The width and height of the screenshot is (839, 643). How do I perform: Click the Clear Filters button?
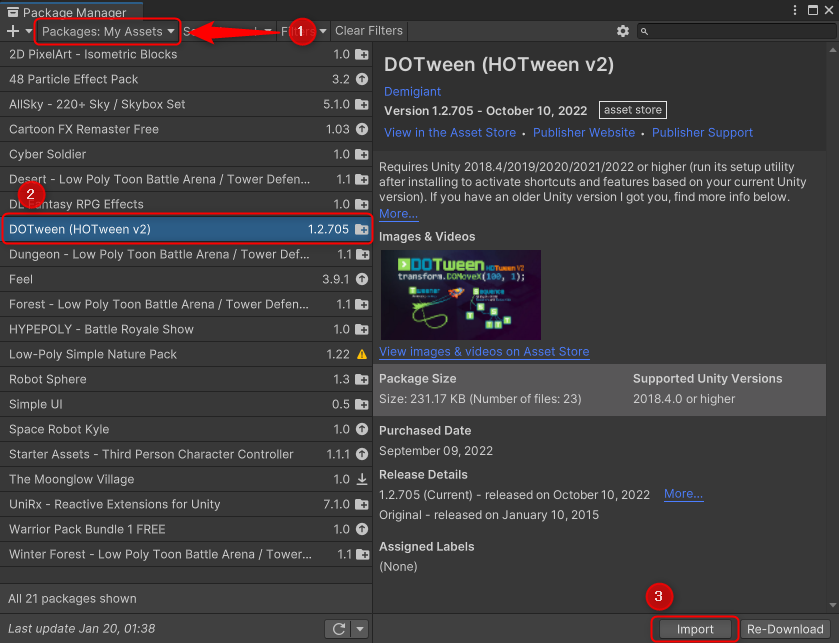tap(369, 31)
